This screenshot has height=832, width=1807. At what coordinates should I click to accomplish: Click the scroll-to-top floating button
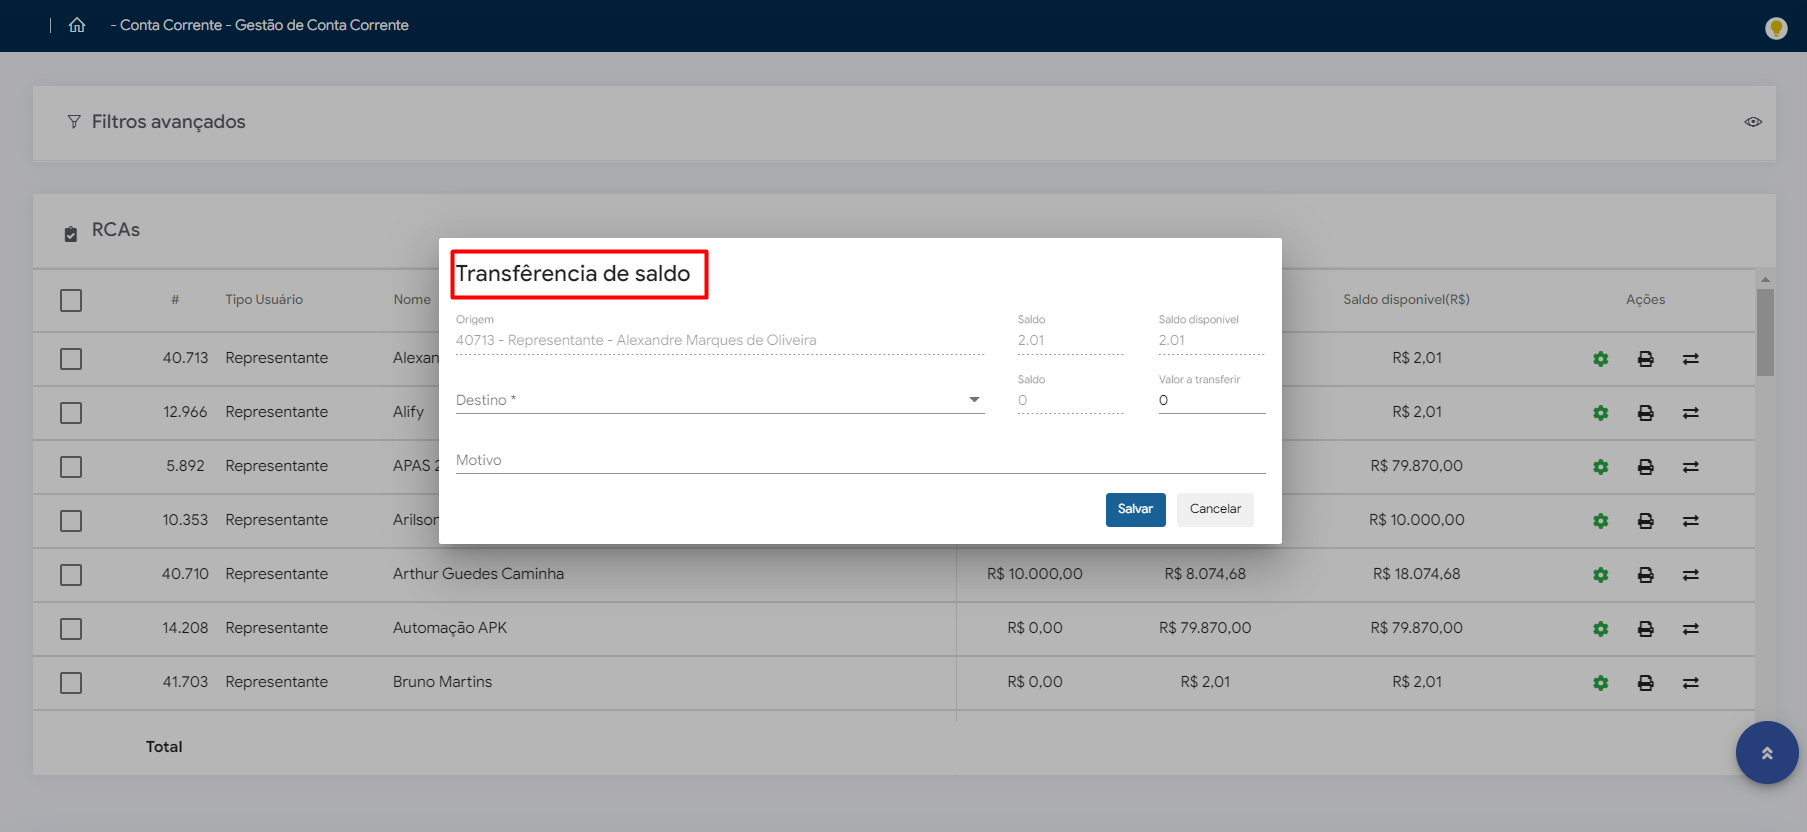pyautogui.click(x=1766, y=753)
